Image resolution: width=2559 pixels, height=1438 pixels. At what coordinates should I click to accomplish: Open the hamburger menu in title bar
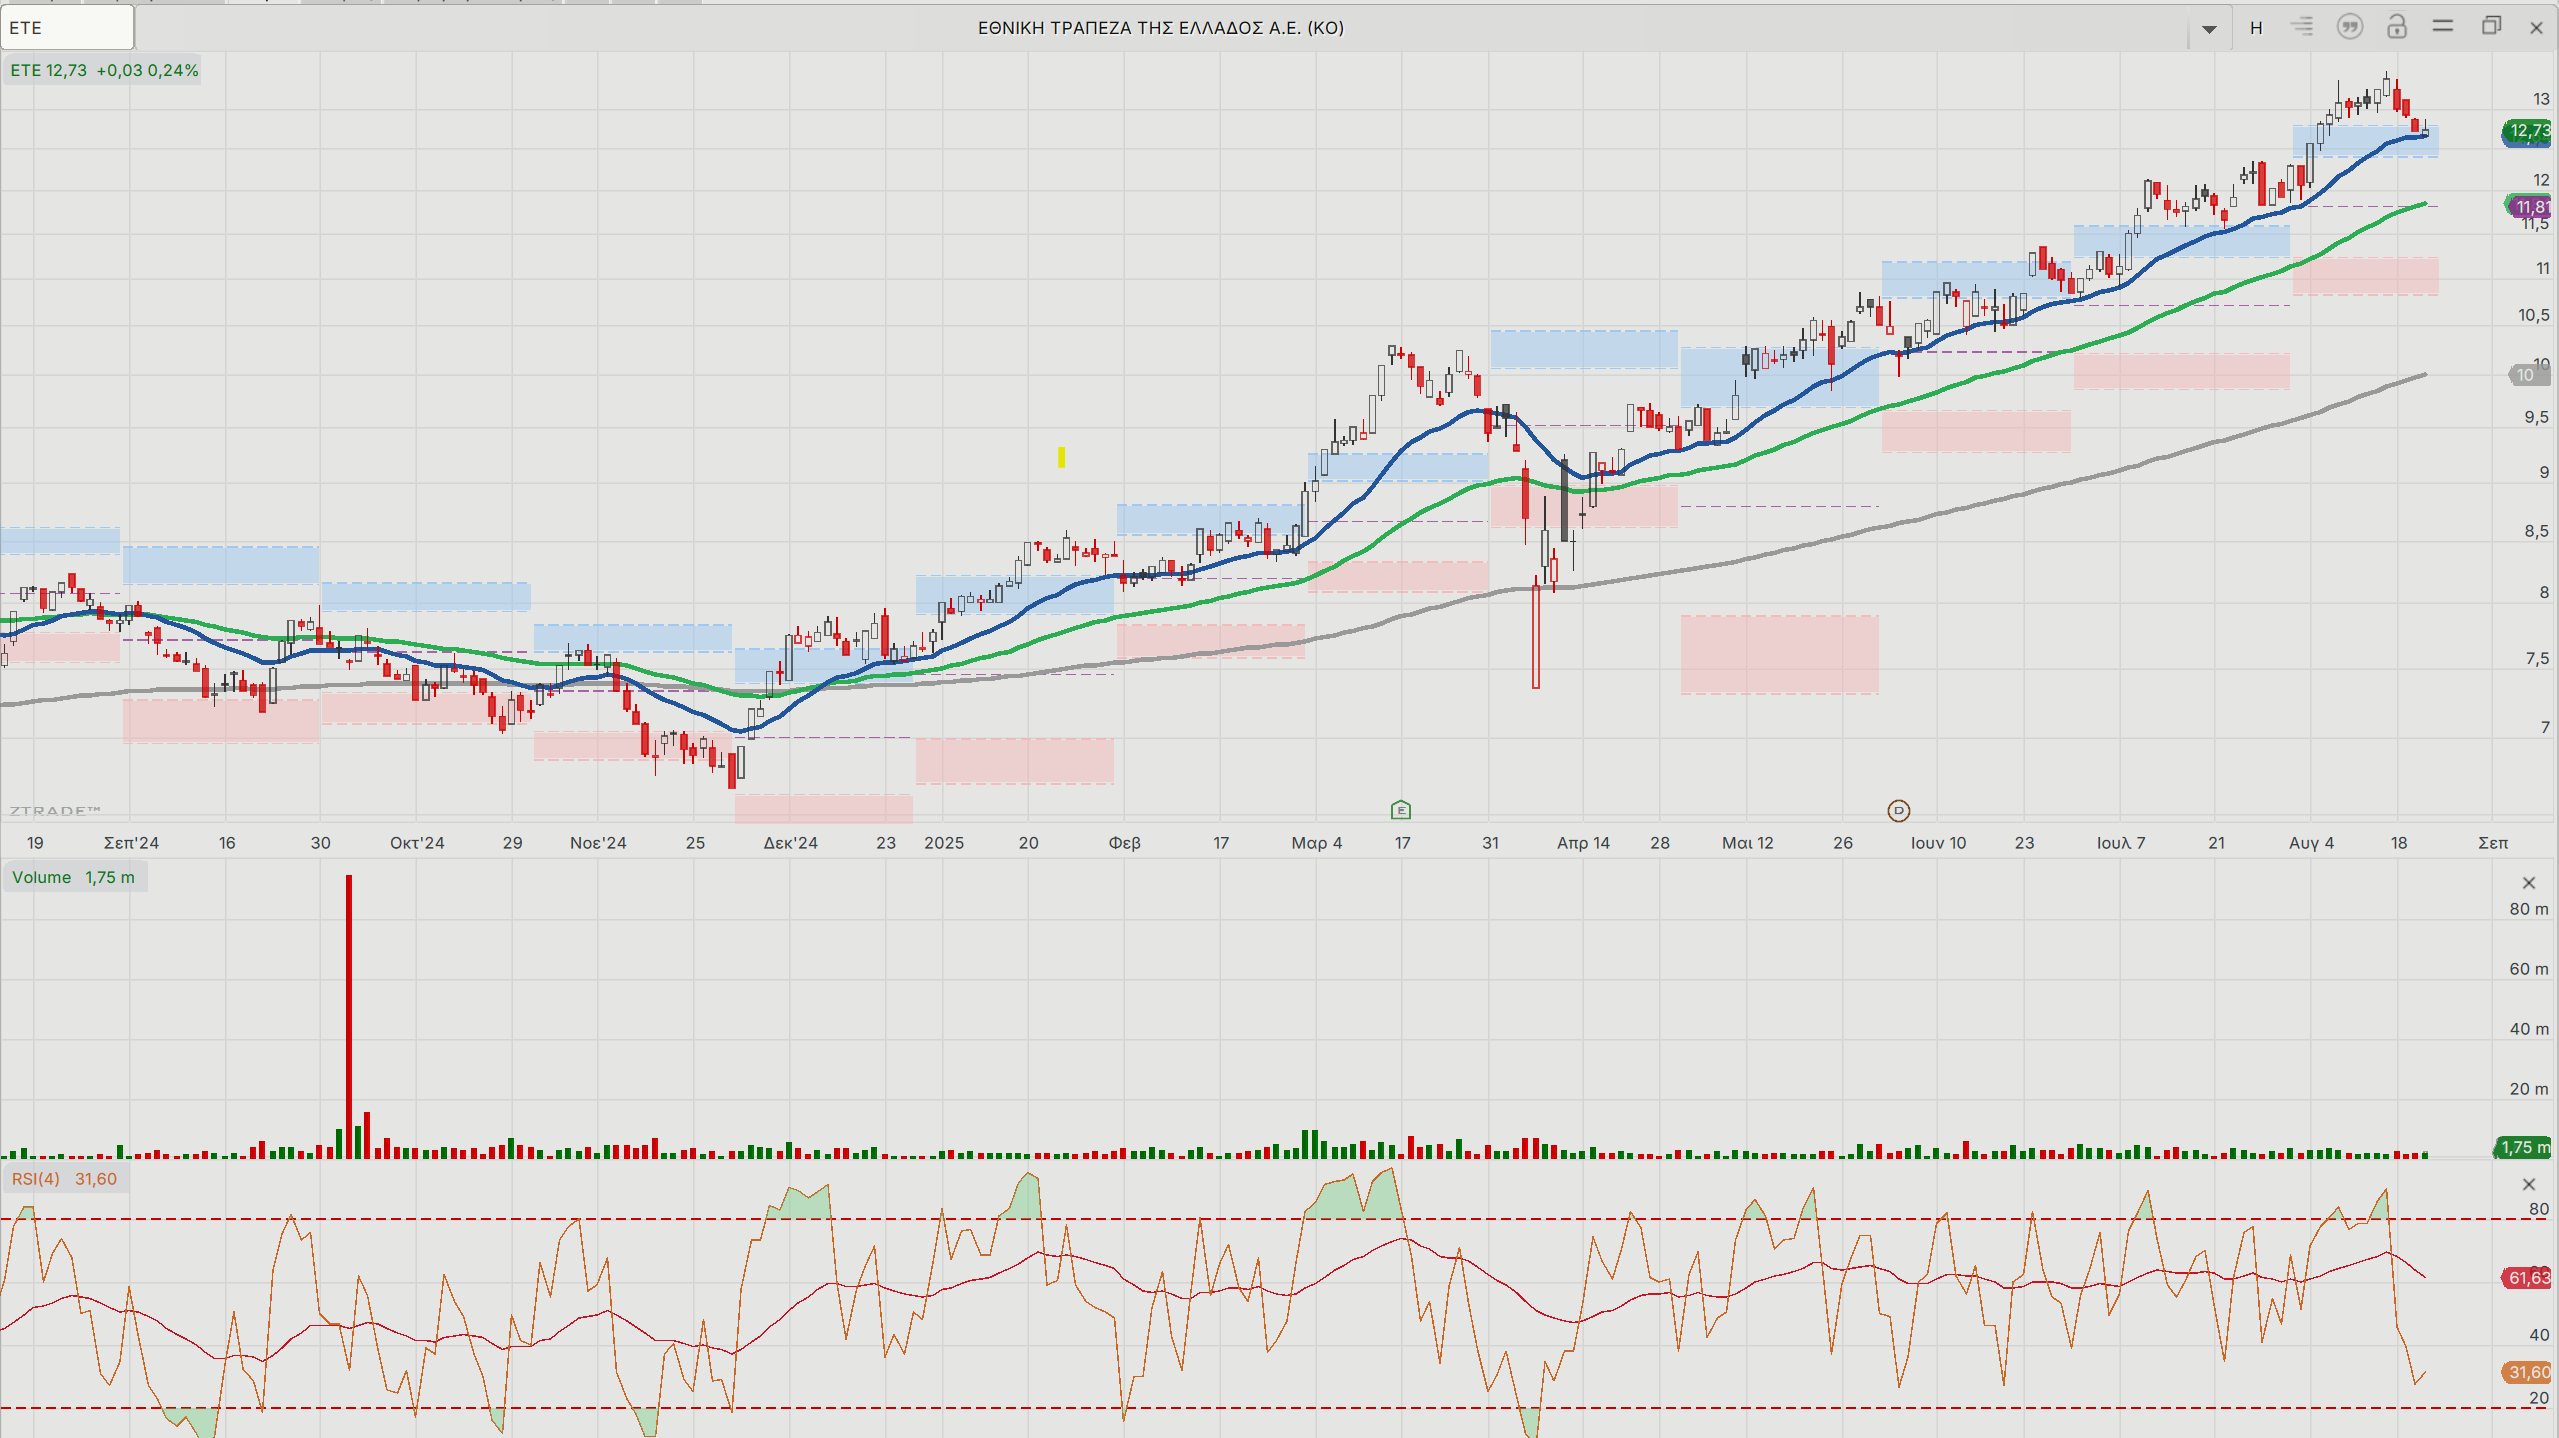[2442, 27]
